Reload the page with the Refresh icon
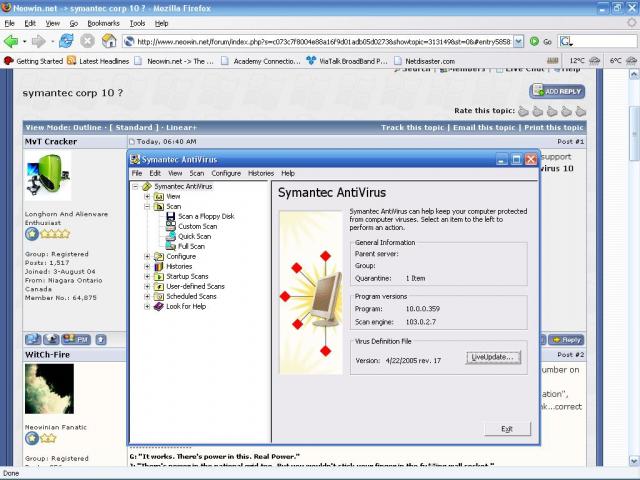 [x=66, y=41]
